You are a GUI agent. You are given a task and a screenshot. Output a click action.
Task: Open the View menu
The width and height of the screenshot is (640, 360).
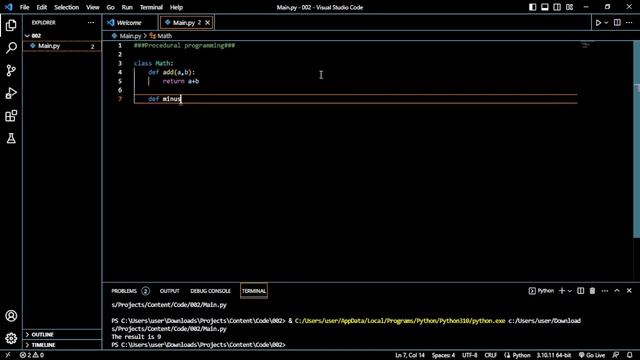(93, 7)
